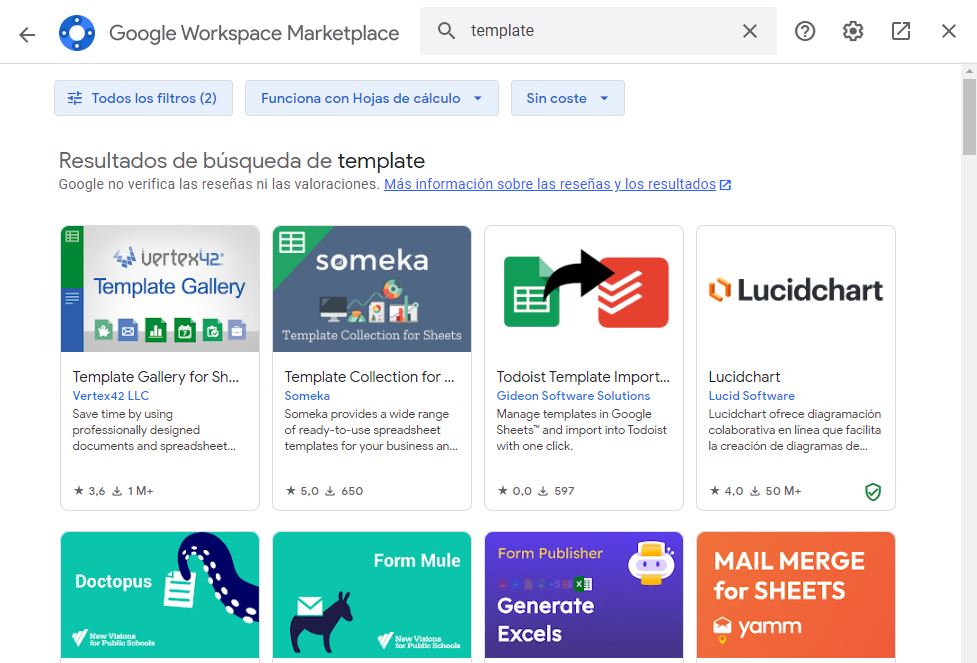The height and width of the screenshot is (663, 977).
Task: Open Todos los filtros (2) button
Action: [x=143, y=98]
